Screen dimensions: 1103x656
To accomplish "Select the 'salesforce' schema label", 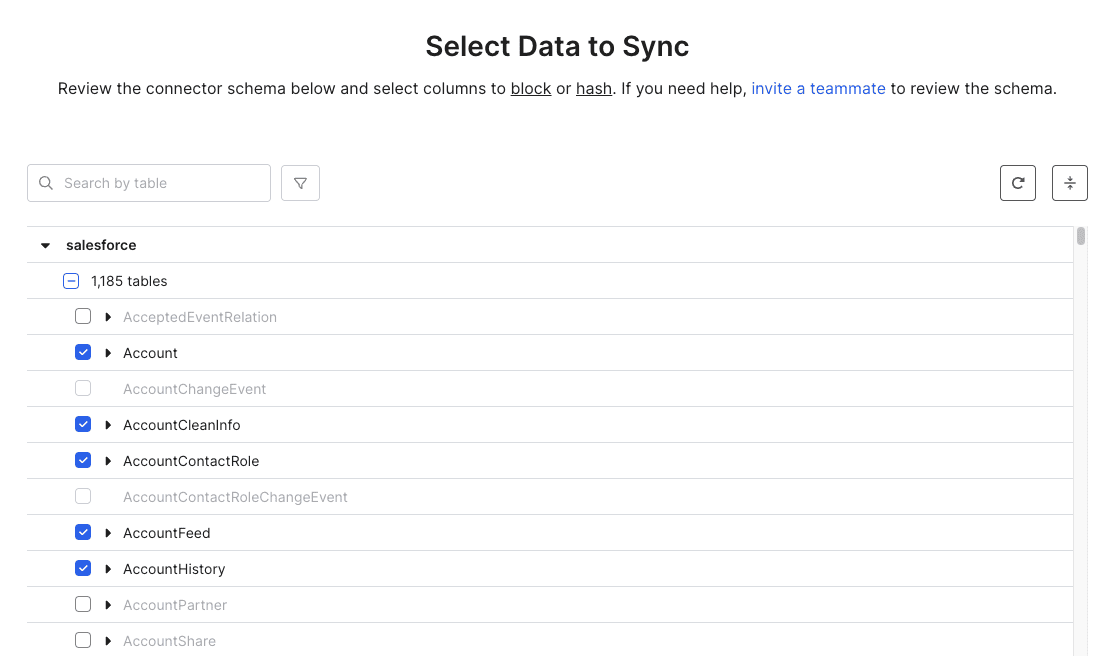I will (101, 245).
